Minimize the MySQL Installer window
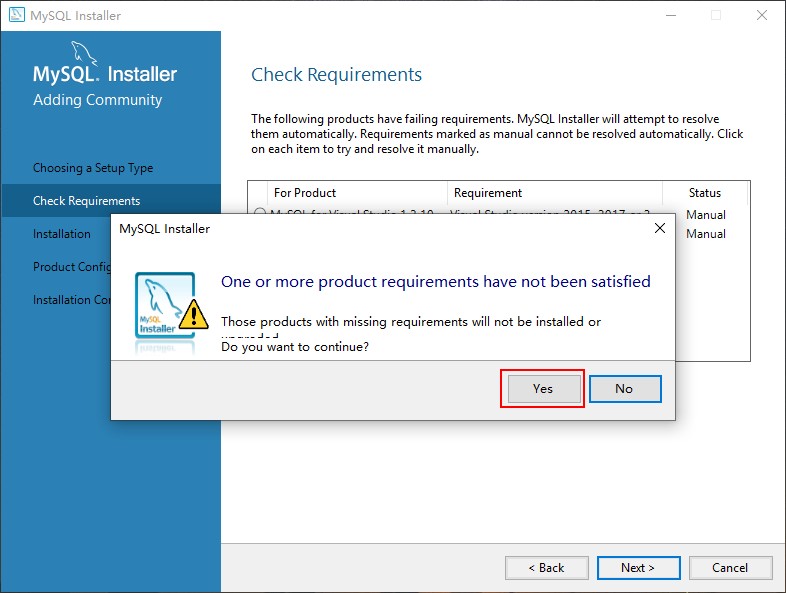The width and height of the screenshot is (786, 593). [x=671, y=15]
